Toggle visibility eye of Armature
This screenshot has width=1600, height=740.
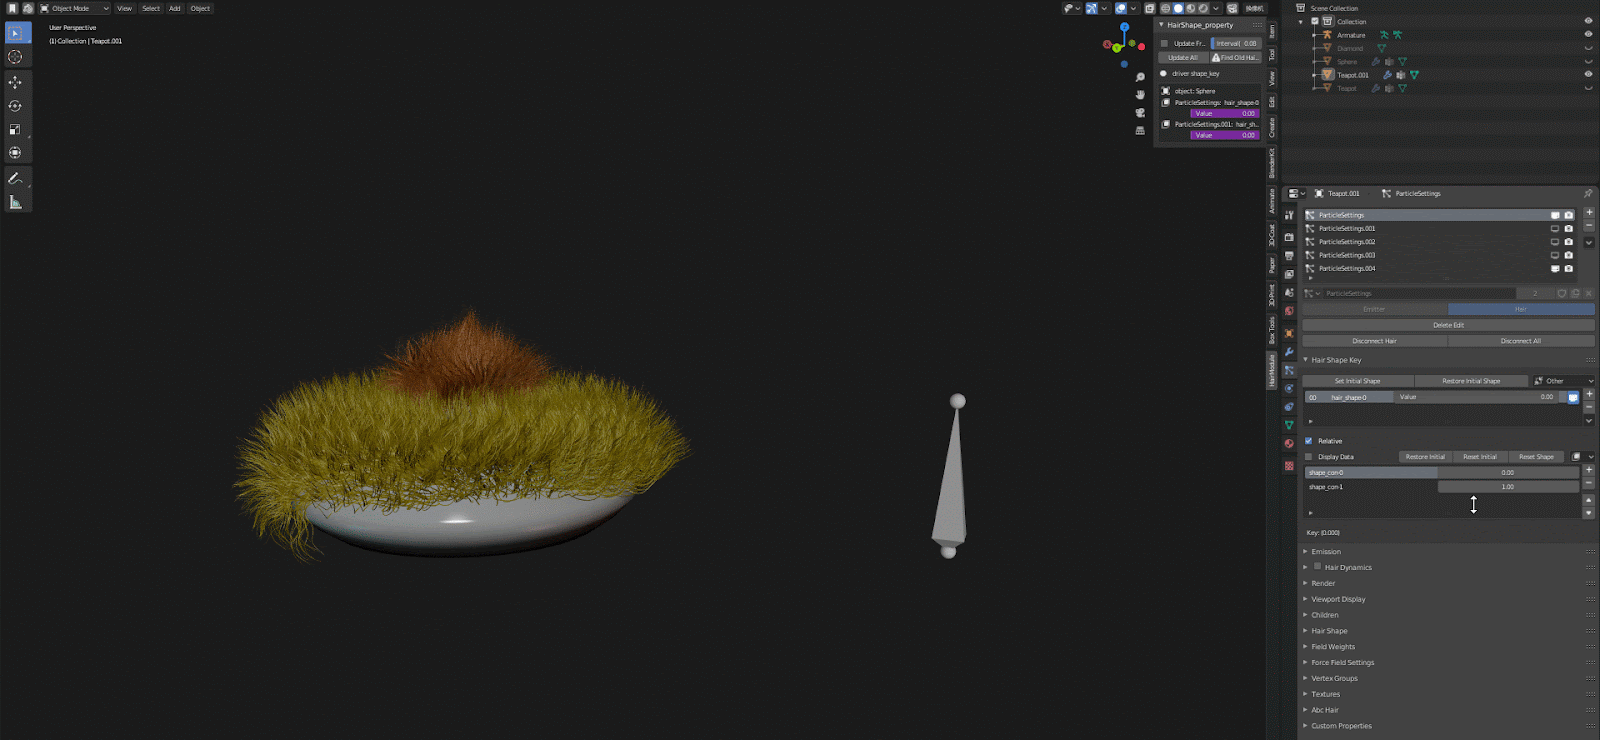coord(1588,34)
